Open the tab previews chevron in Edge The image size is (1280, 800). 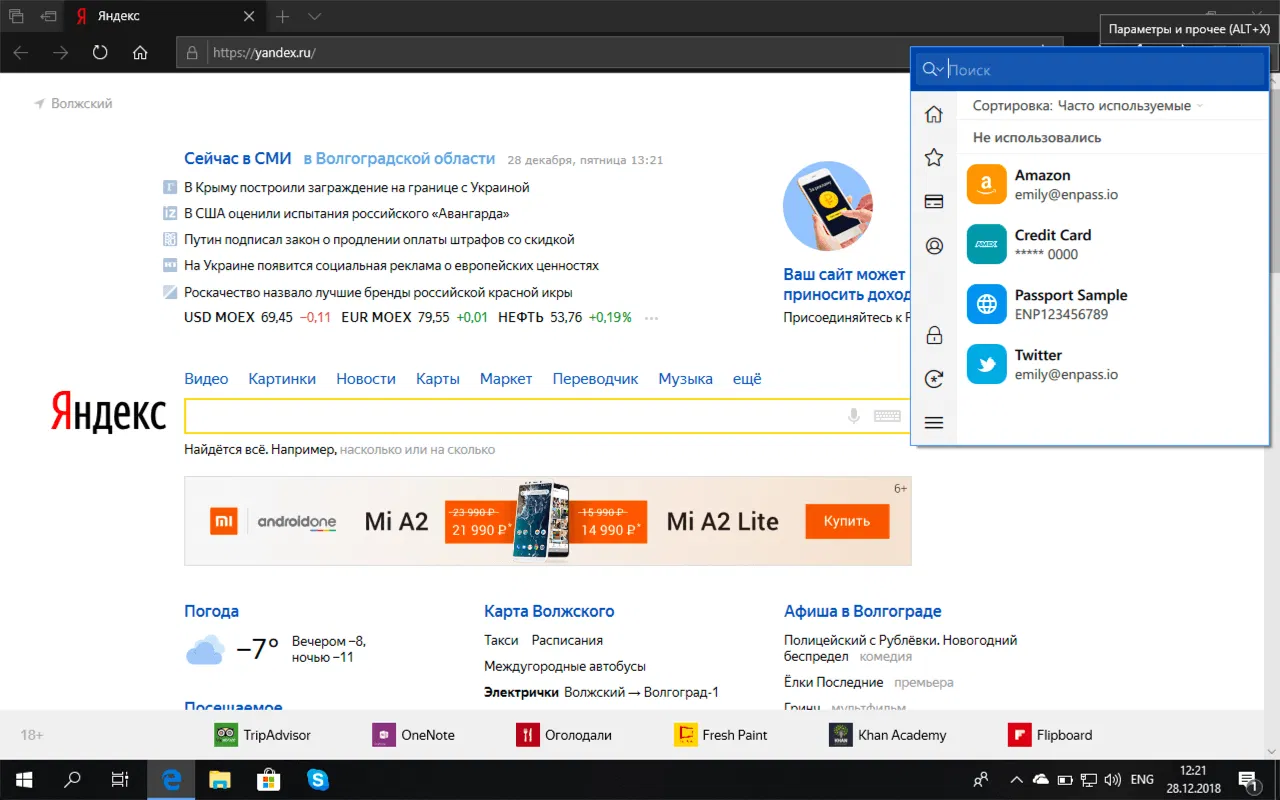(x=314, y=17)
